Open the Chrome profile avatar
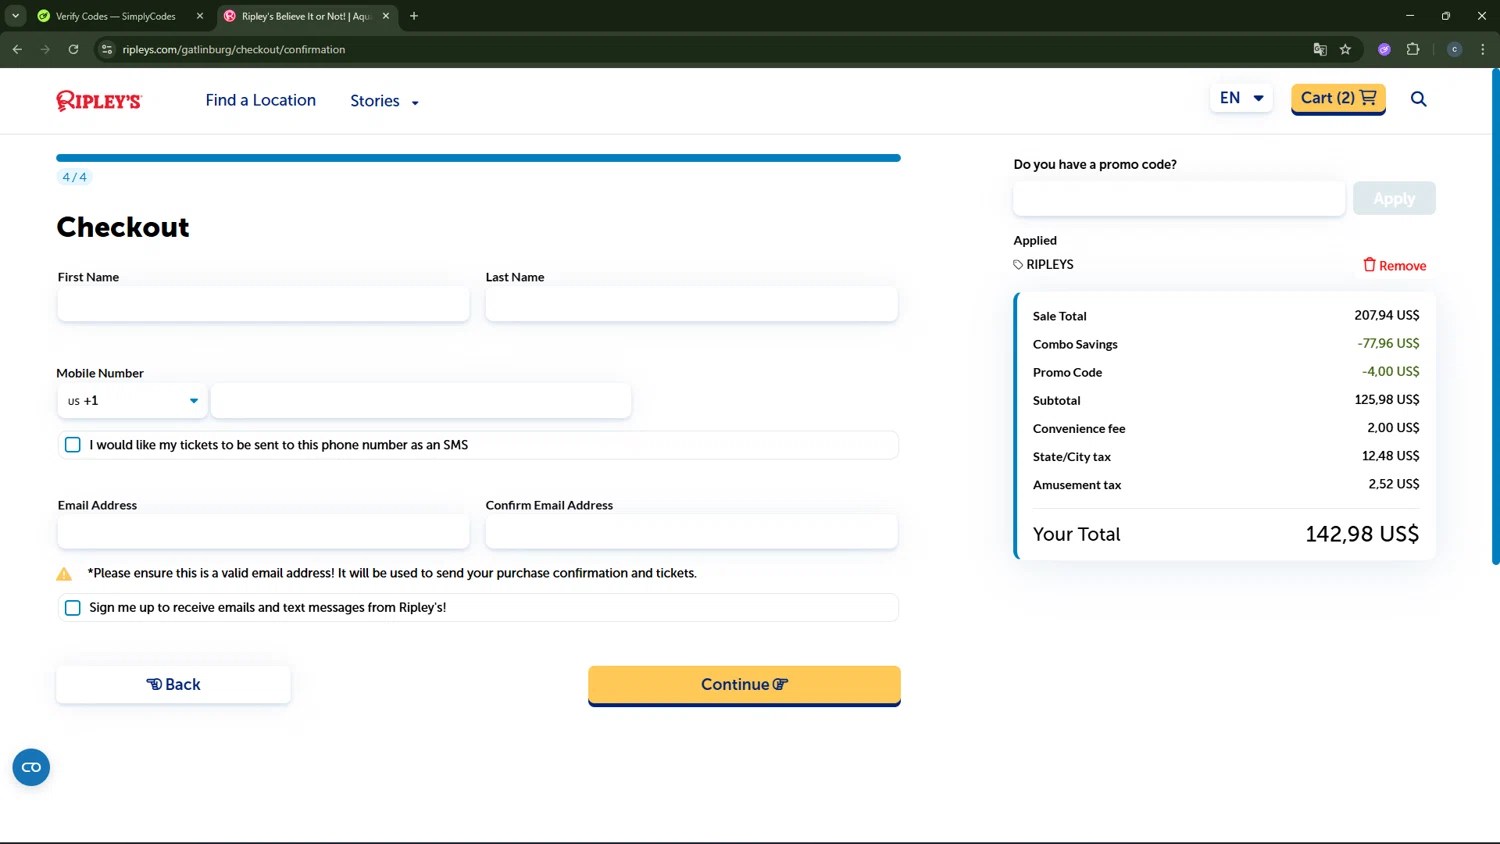 [x=1454, y=49]
